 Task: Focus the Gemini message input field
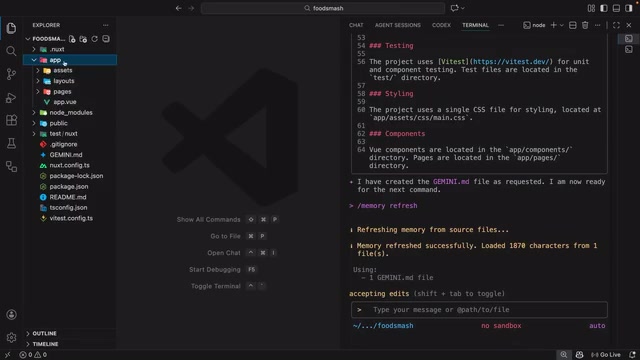pyautogui.click(x=479, y=310)
